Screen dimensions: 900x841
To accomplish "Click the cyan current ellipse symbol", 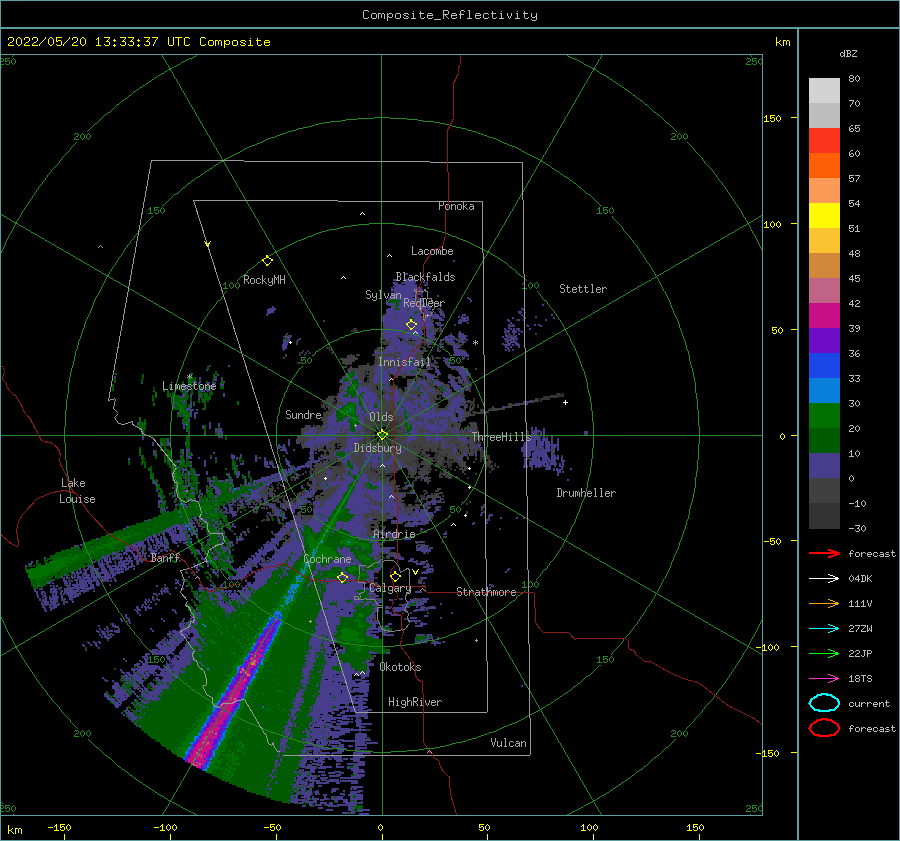I will (824, 703).
